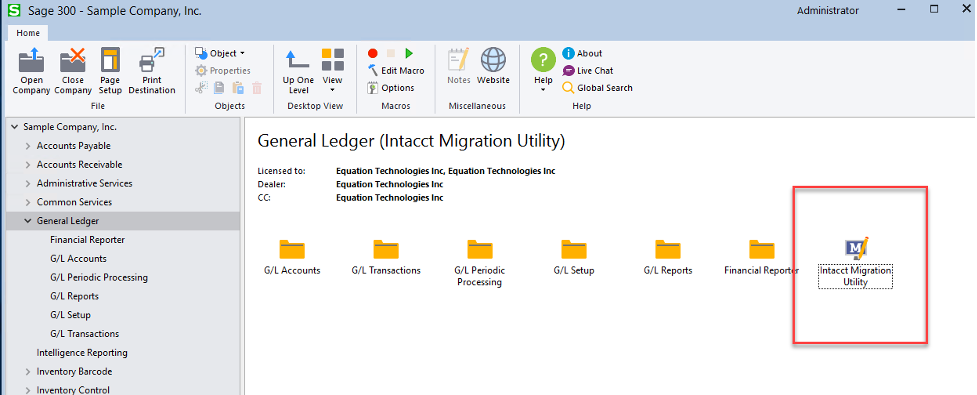
Task: Launch the Intacct Migration Utility icon
Action: (856, 248)
